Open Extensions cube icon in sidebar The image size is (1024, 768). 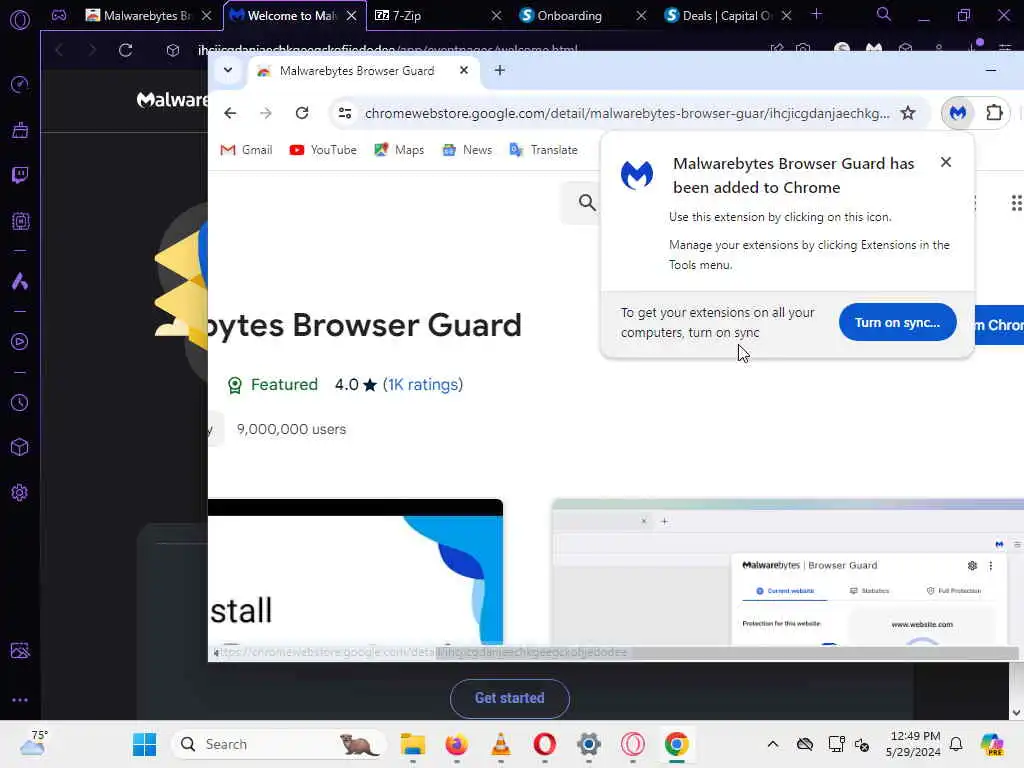coord(20,447)
